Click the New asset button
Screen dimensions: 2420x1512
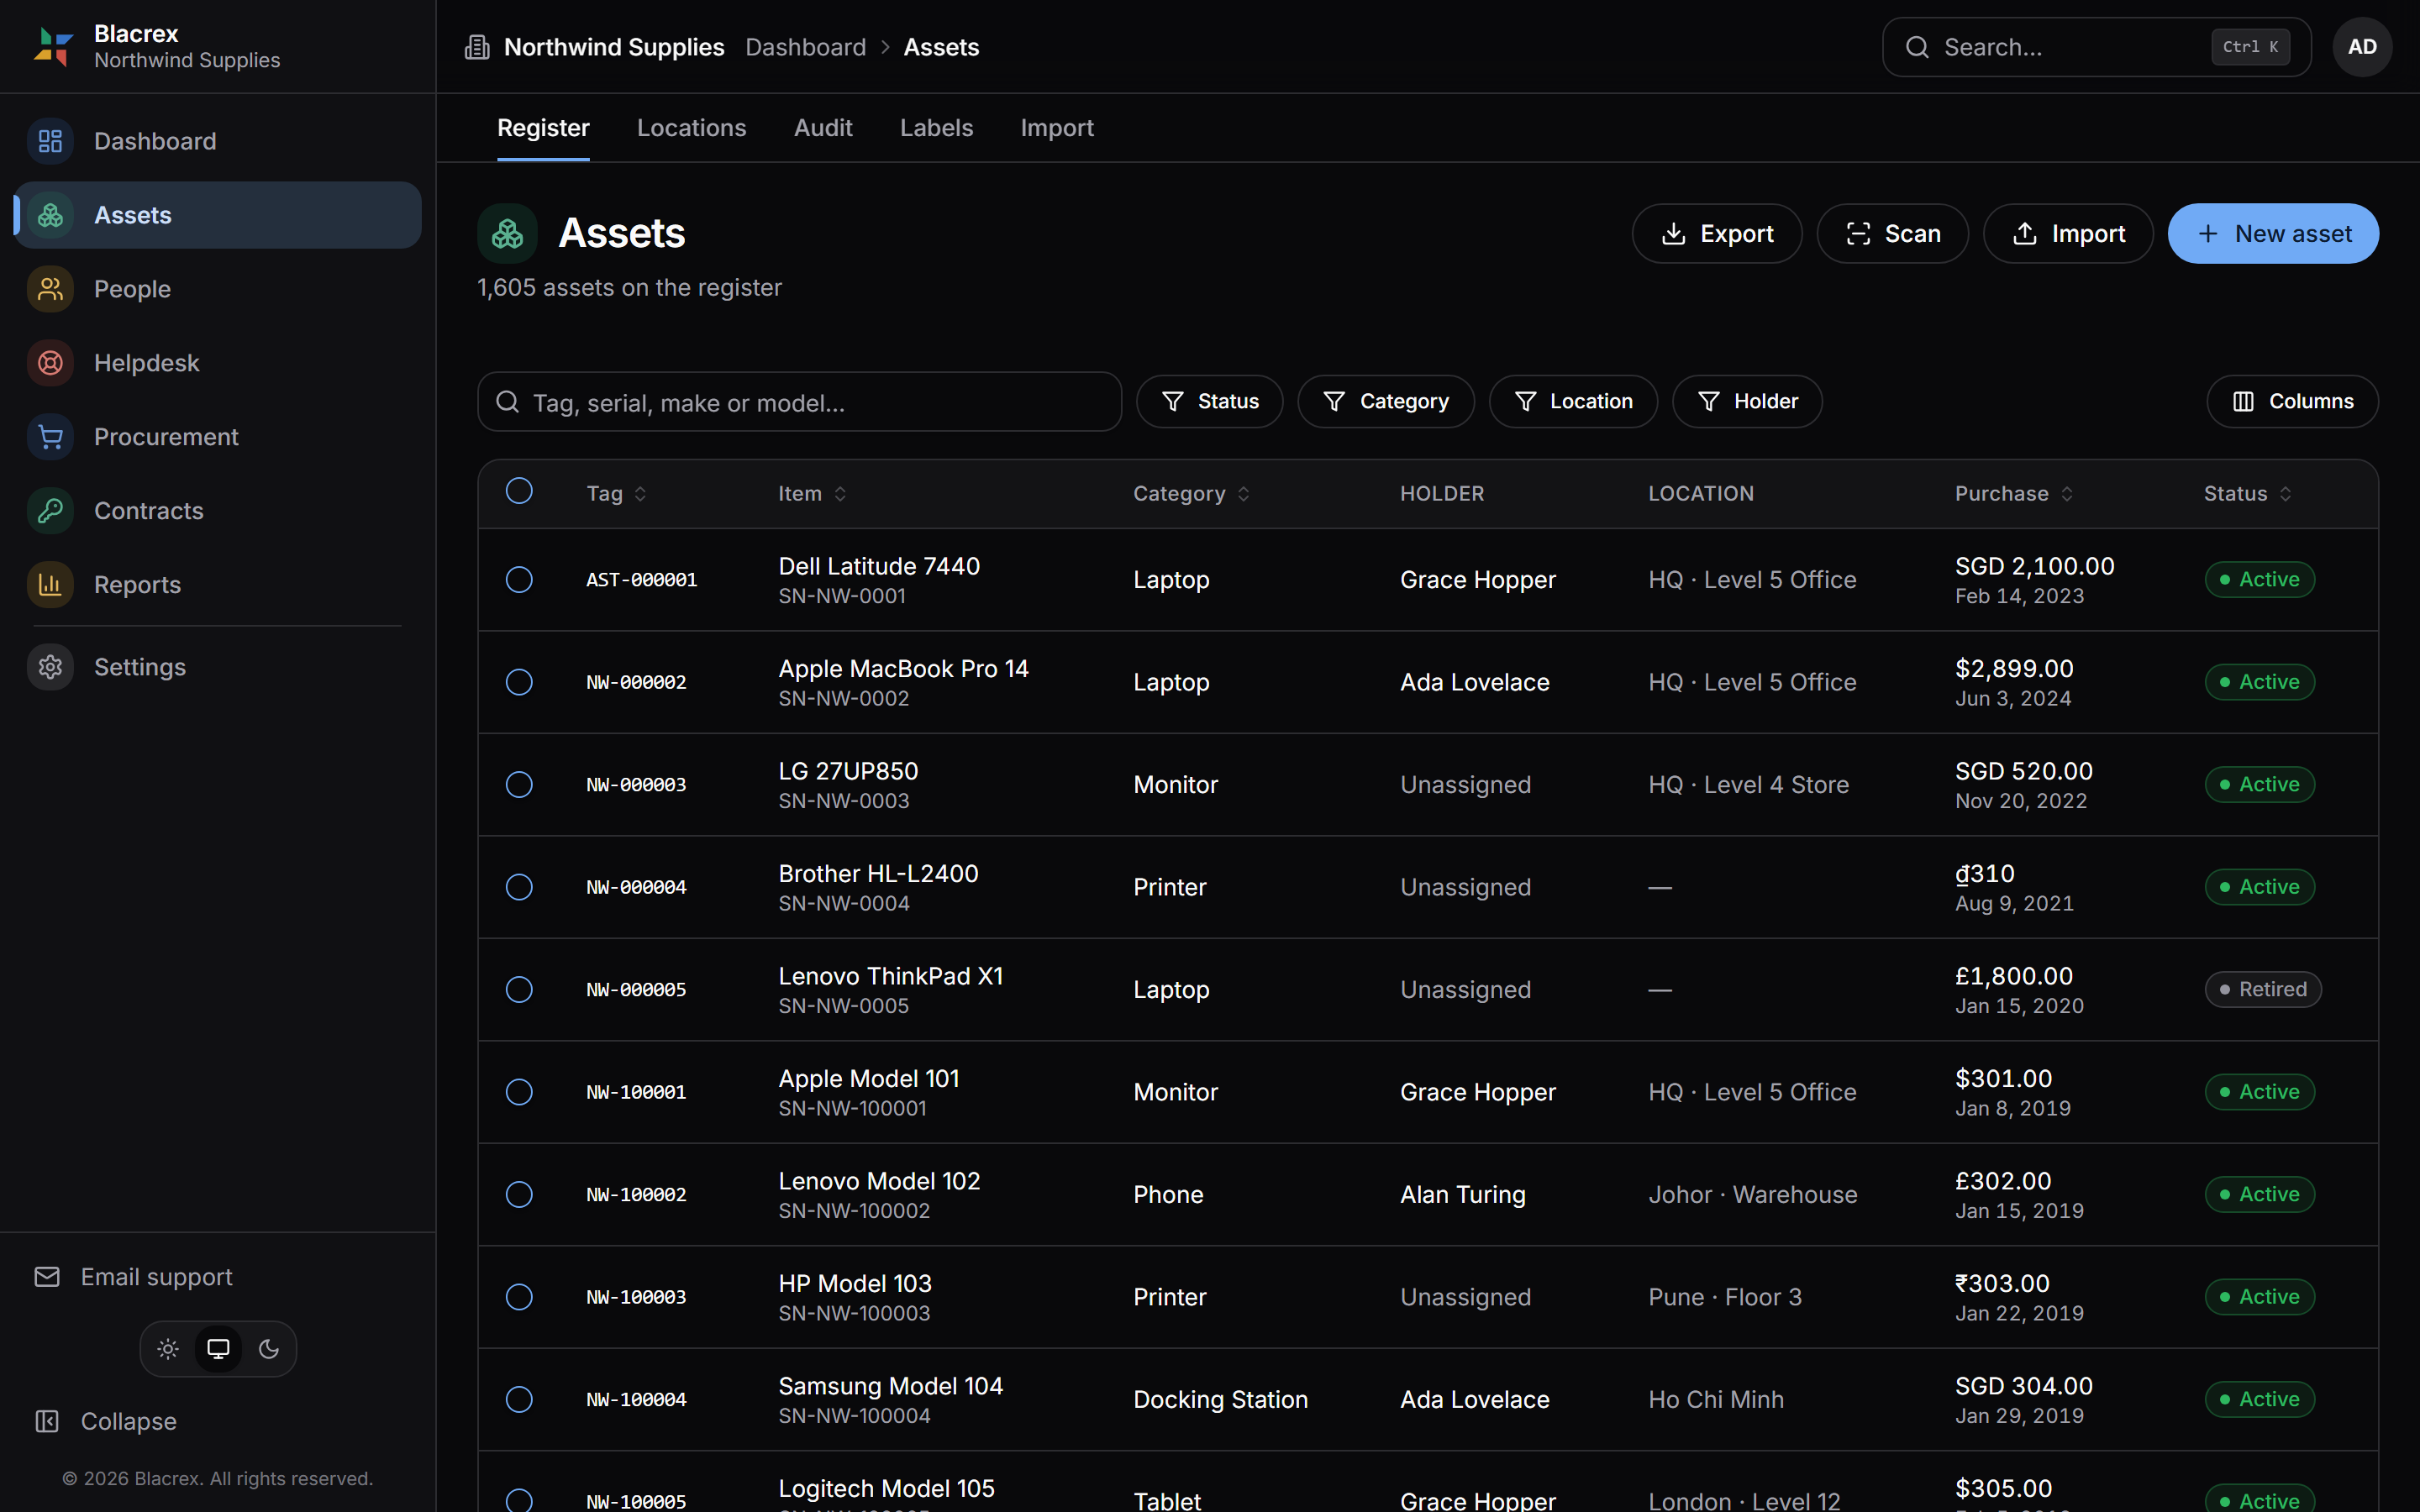2273,234
